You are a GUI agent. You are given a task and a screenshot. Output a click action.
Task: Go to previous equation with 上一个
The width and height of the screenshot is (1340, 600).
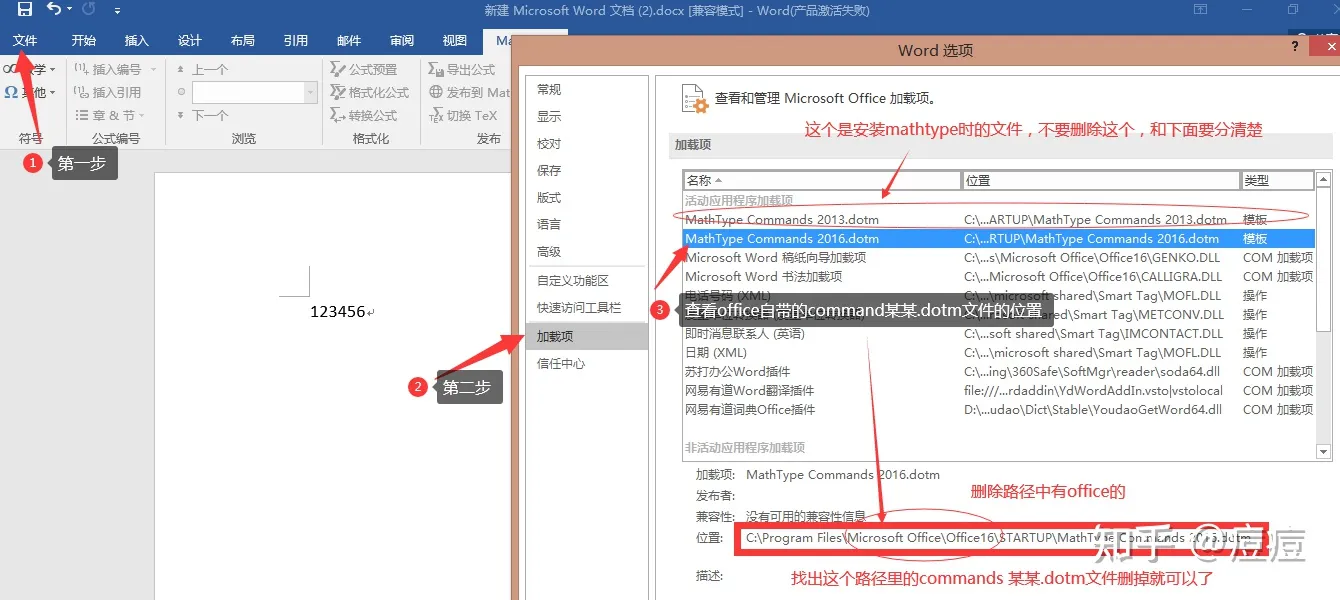click(202, 69)
